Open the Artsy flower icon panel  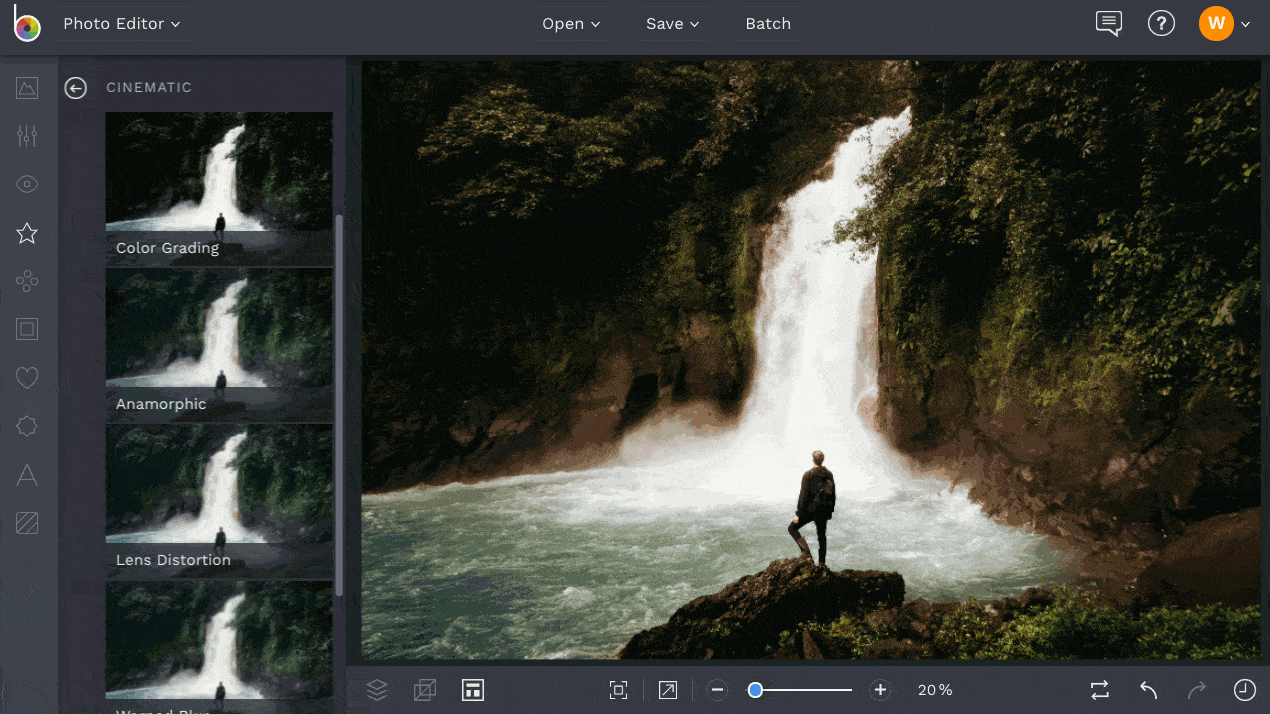27,282
